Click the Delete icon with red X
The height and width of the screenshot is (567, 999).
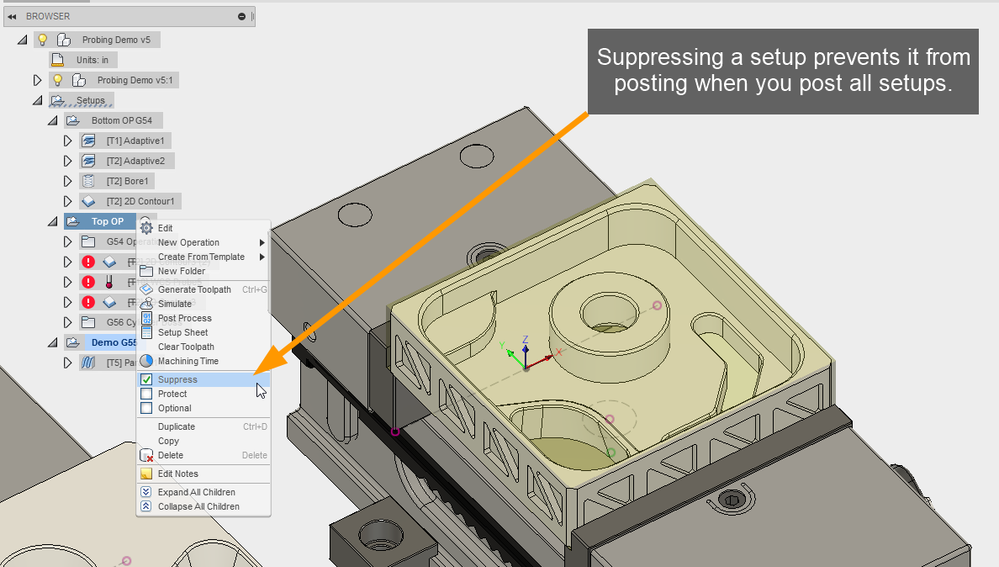click(x=147, y=456)
